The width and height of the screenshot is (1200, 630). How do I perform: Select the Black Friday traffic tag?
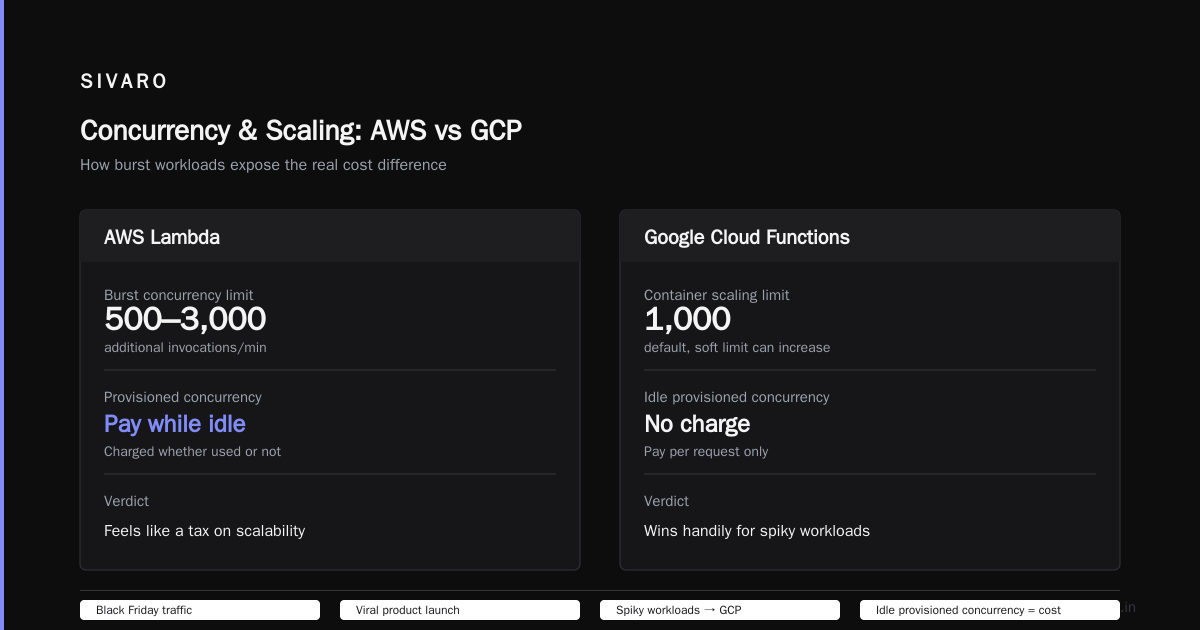[200, 610]
